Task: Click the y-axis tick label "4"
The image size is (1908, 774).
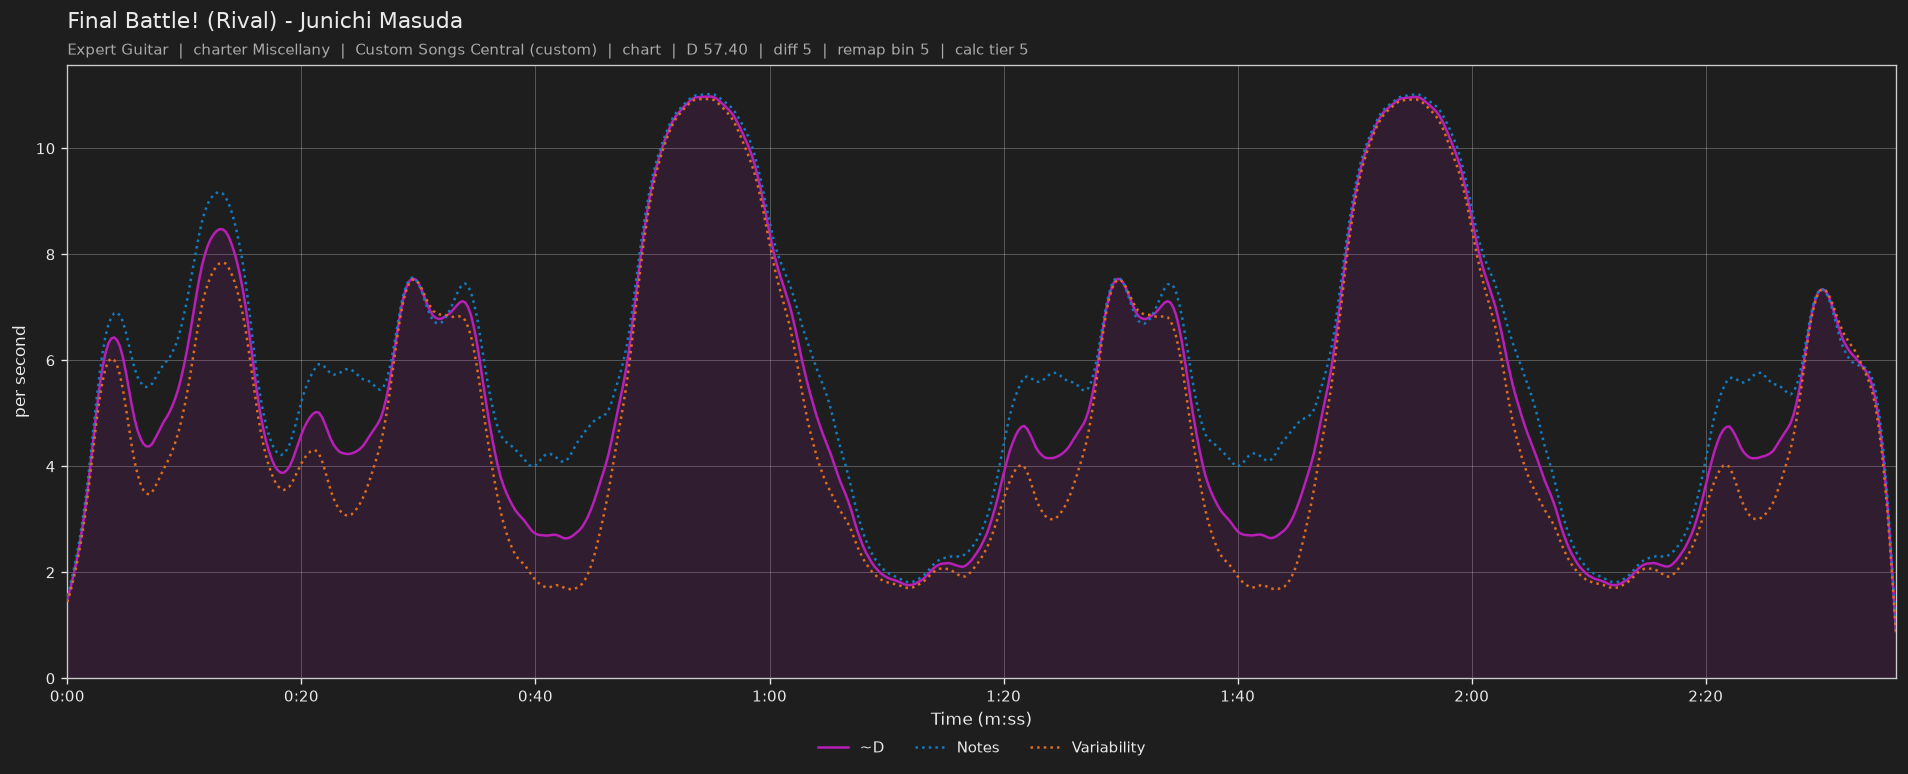Action: point(50,467)
